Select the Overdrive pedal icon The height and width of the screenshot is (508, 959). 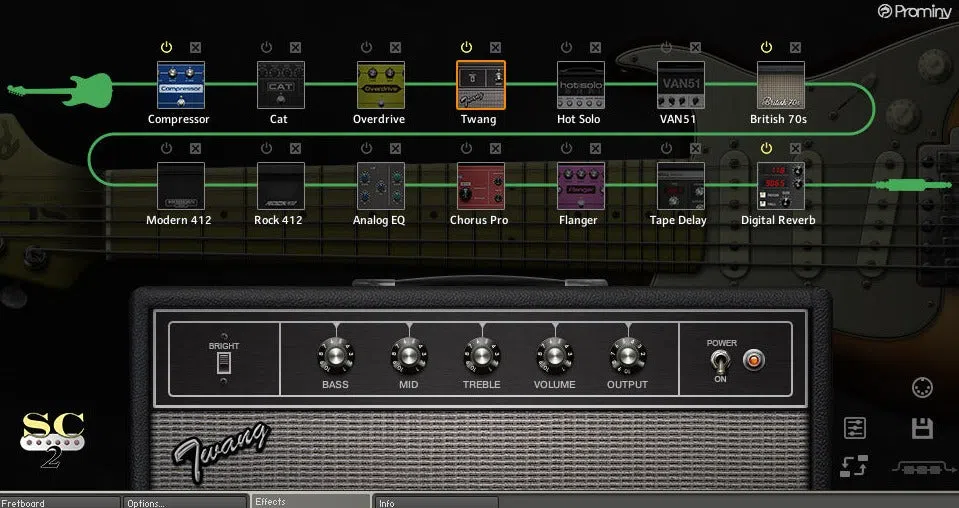click(x=380, y=85)
